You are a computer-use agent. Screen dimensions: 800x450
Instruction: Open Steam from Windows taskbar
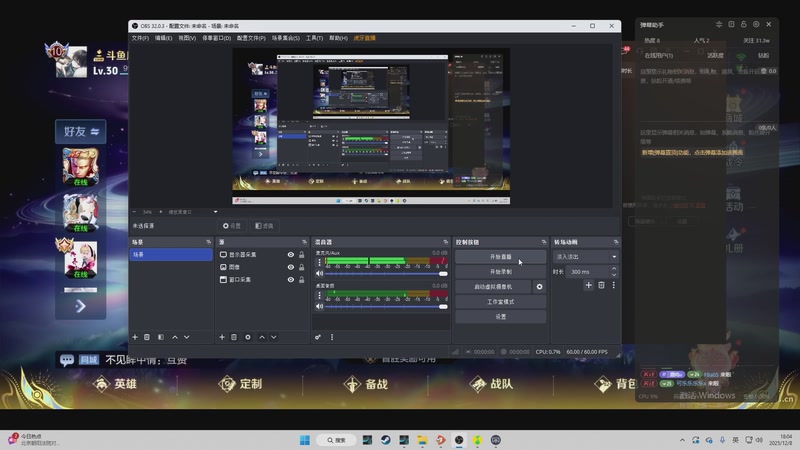coord(386,440)
